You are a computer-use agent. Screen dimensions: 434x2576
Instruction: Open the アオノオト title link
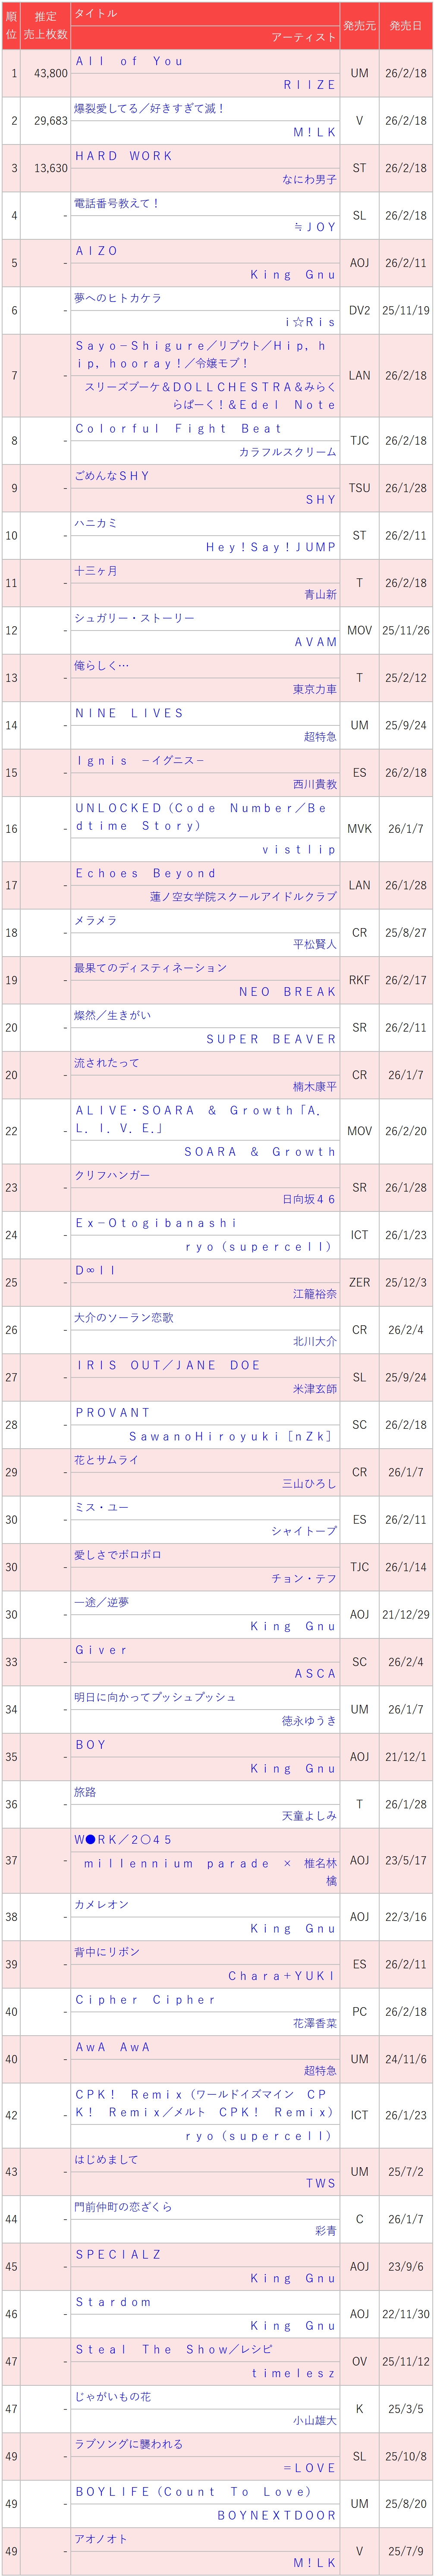coord(101,2538)
